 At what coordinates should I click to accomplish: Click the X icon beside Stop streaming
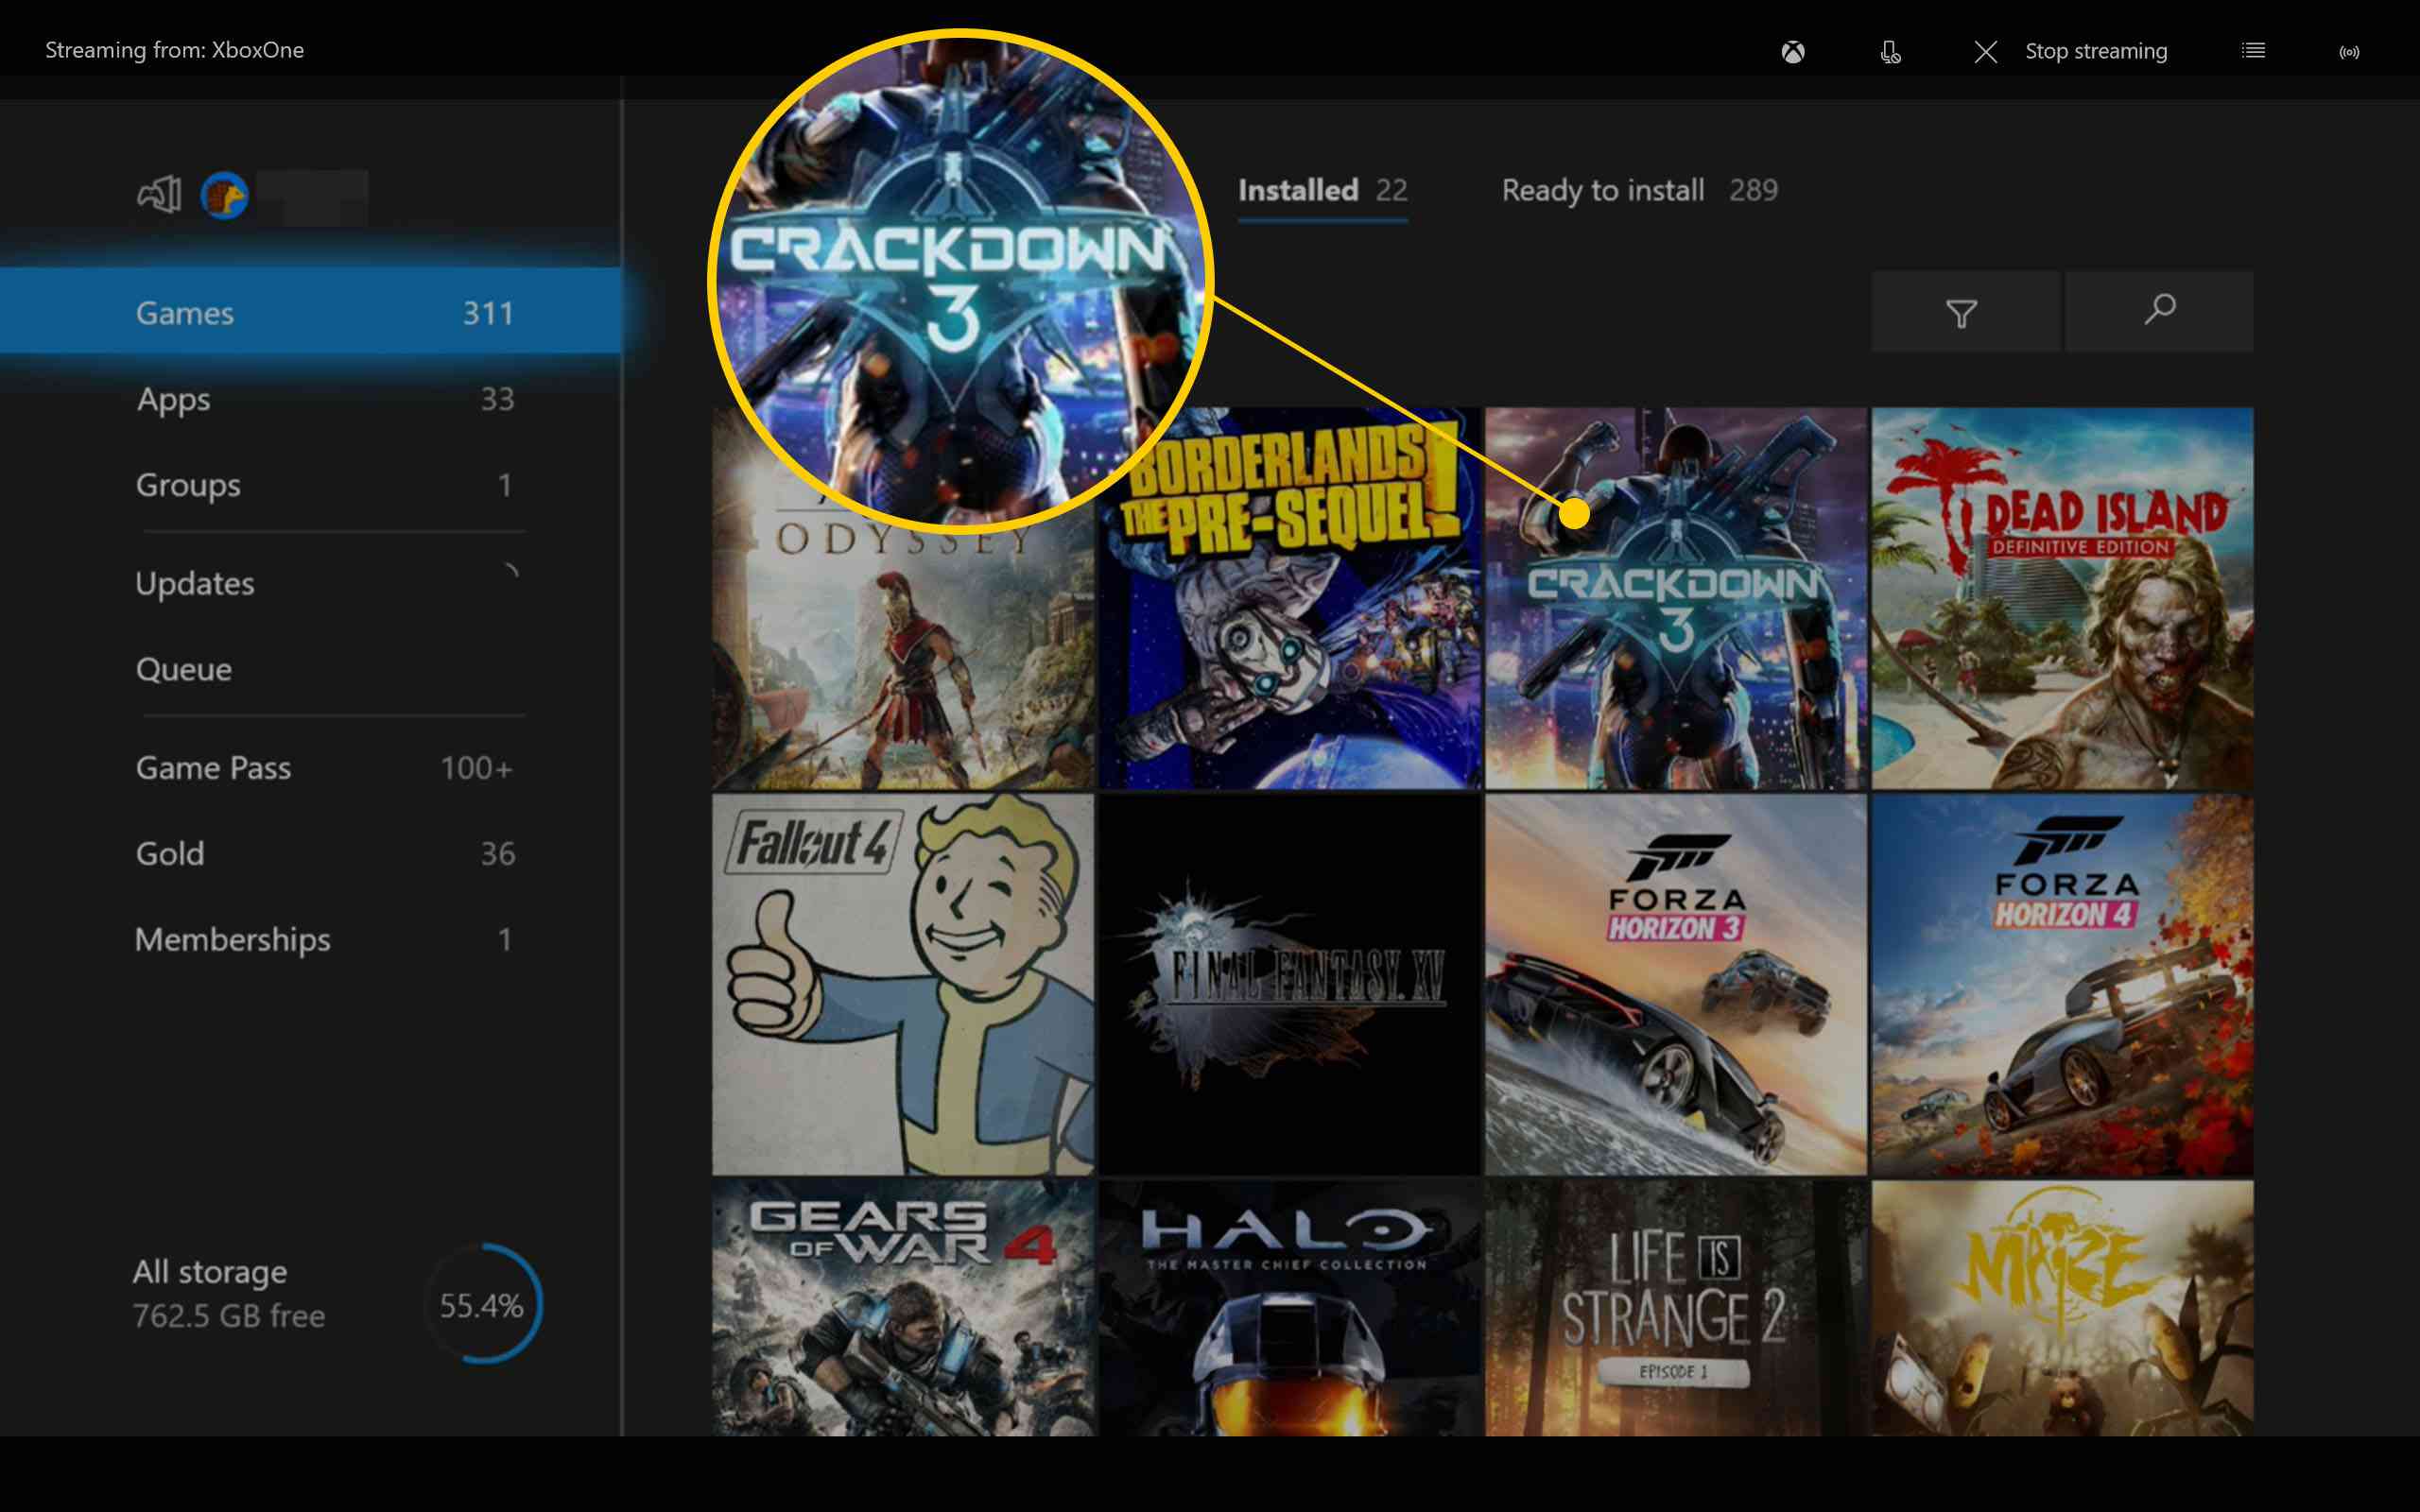[1986, 52]
